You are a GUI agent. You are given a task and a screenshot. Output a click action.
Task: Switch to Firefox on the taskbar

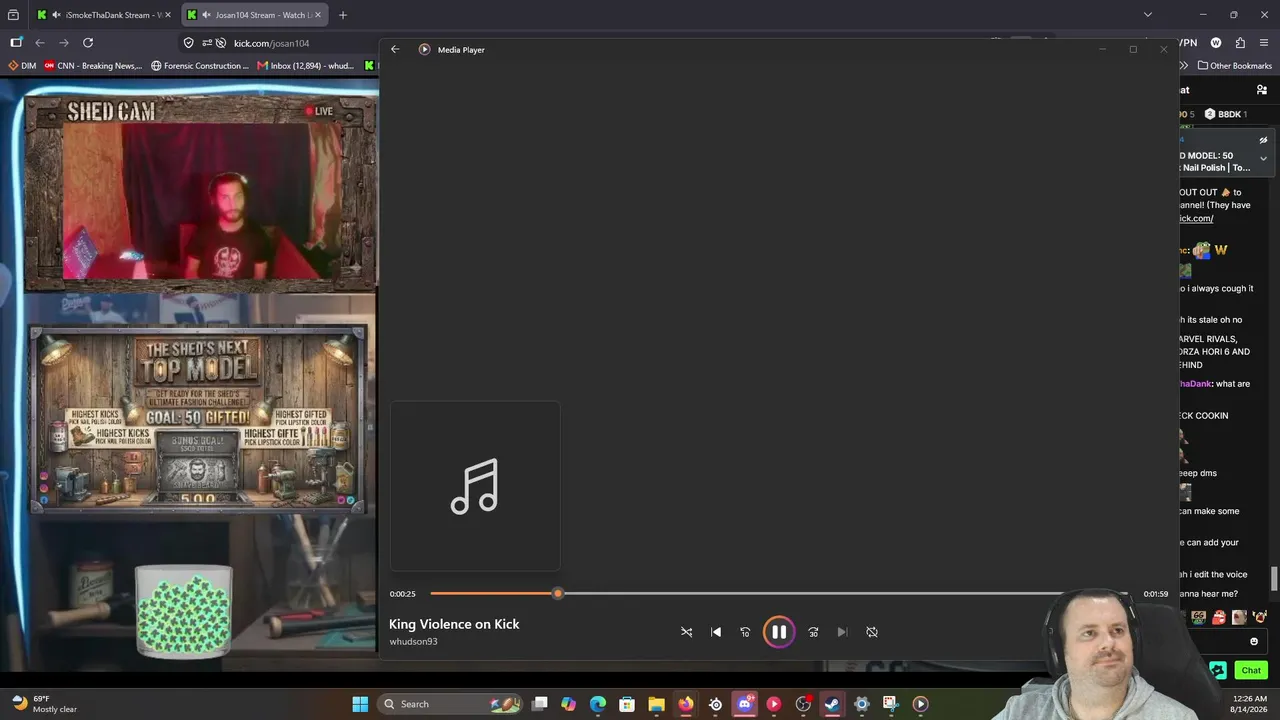pyautogui.click(x=686, y=704)
